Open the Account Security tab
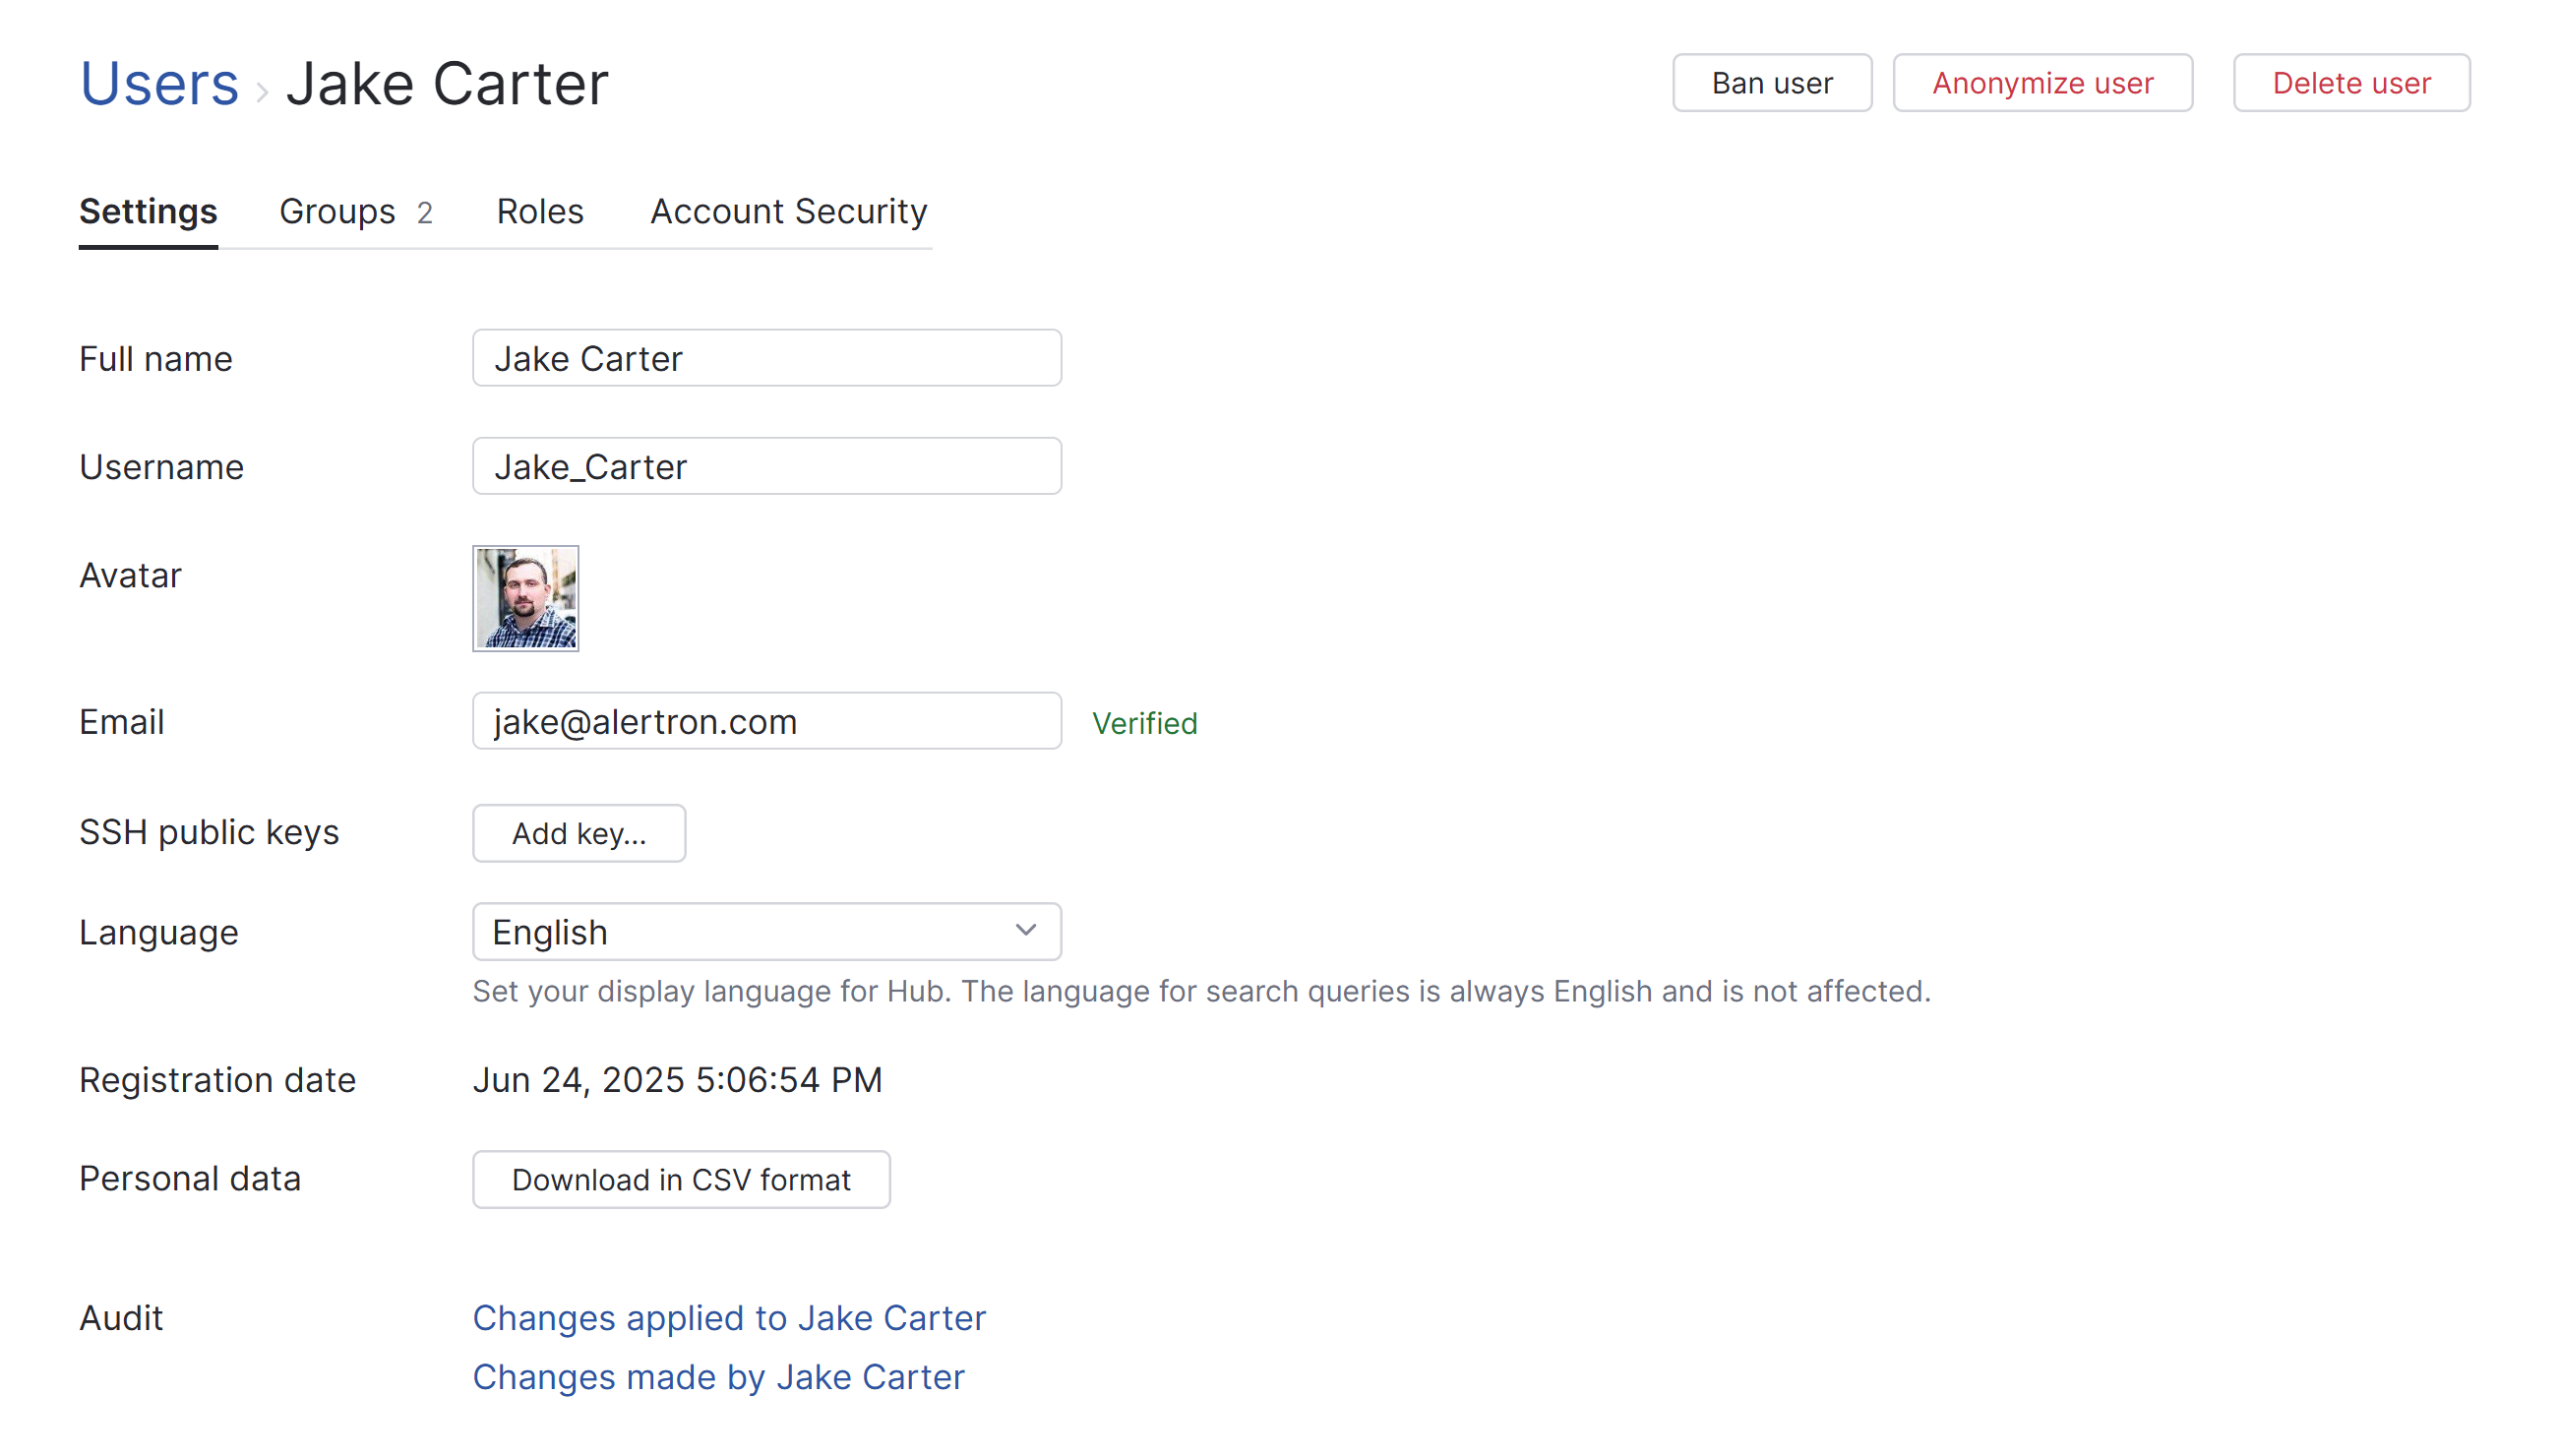Viewport: 2558px width, 1456px height. tap(787, 211)
